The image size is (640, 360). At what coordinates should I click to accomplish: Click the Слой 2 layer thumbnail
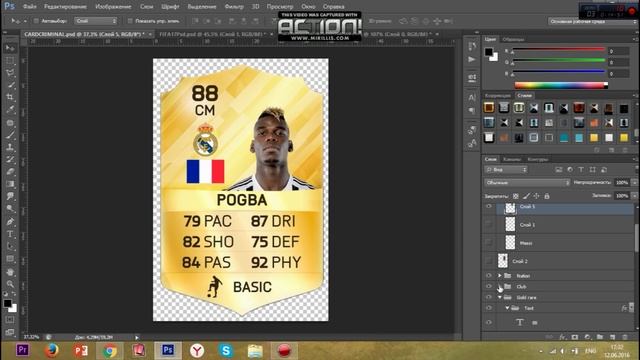tap(503, 261)
